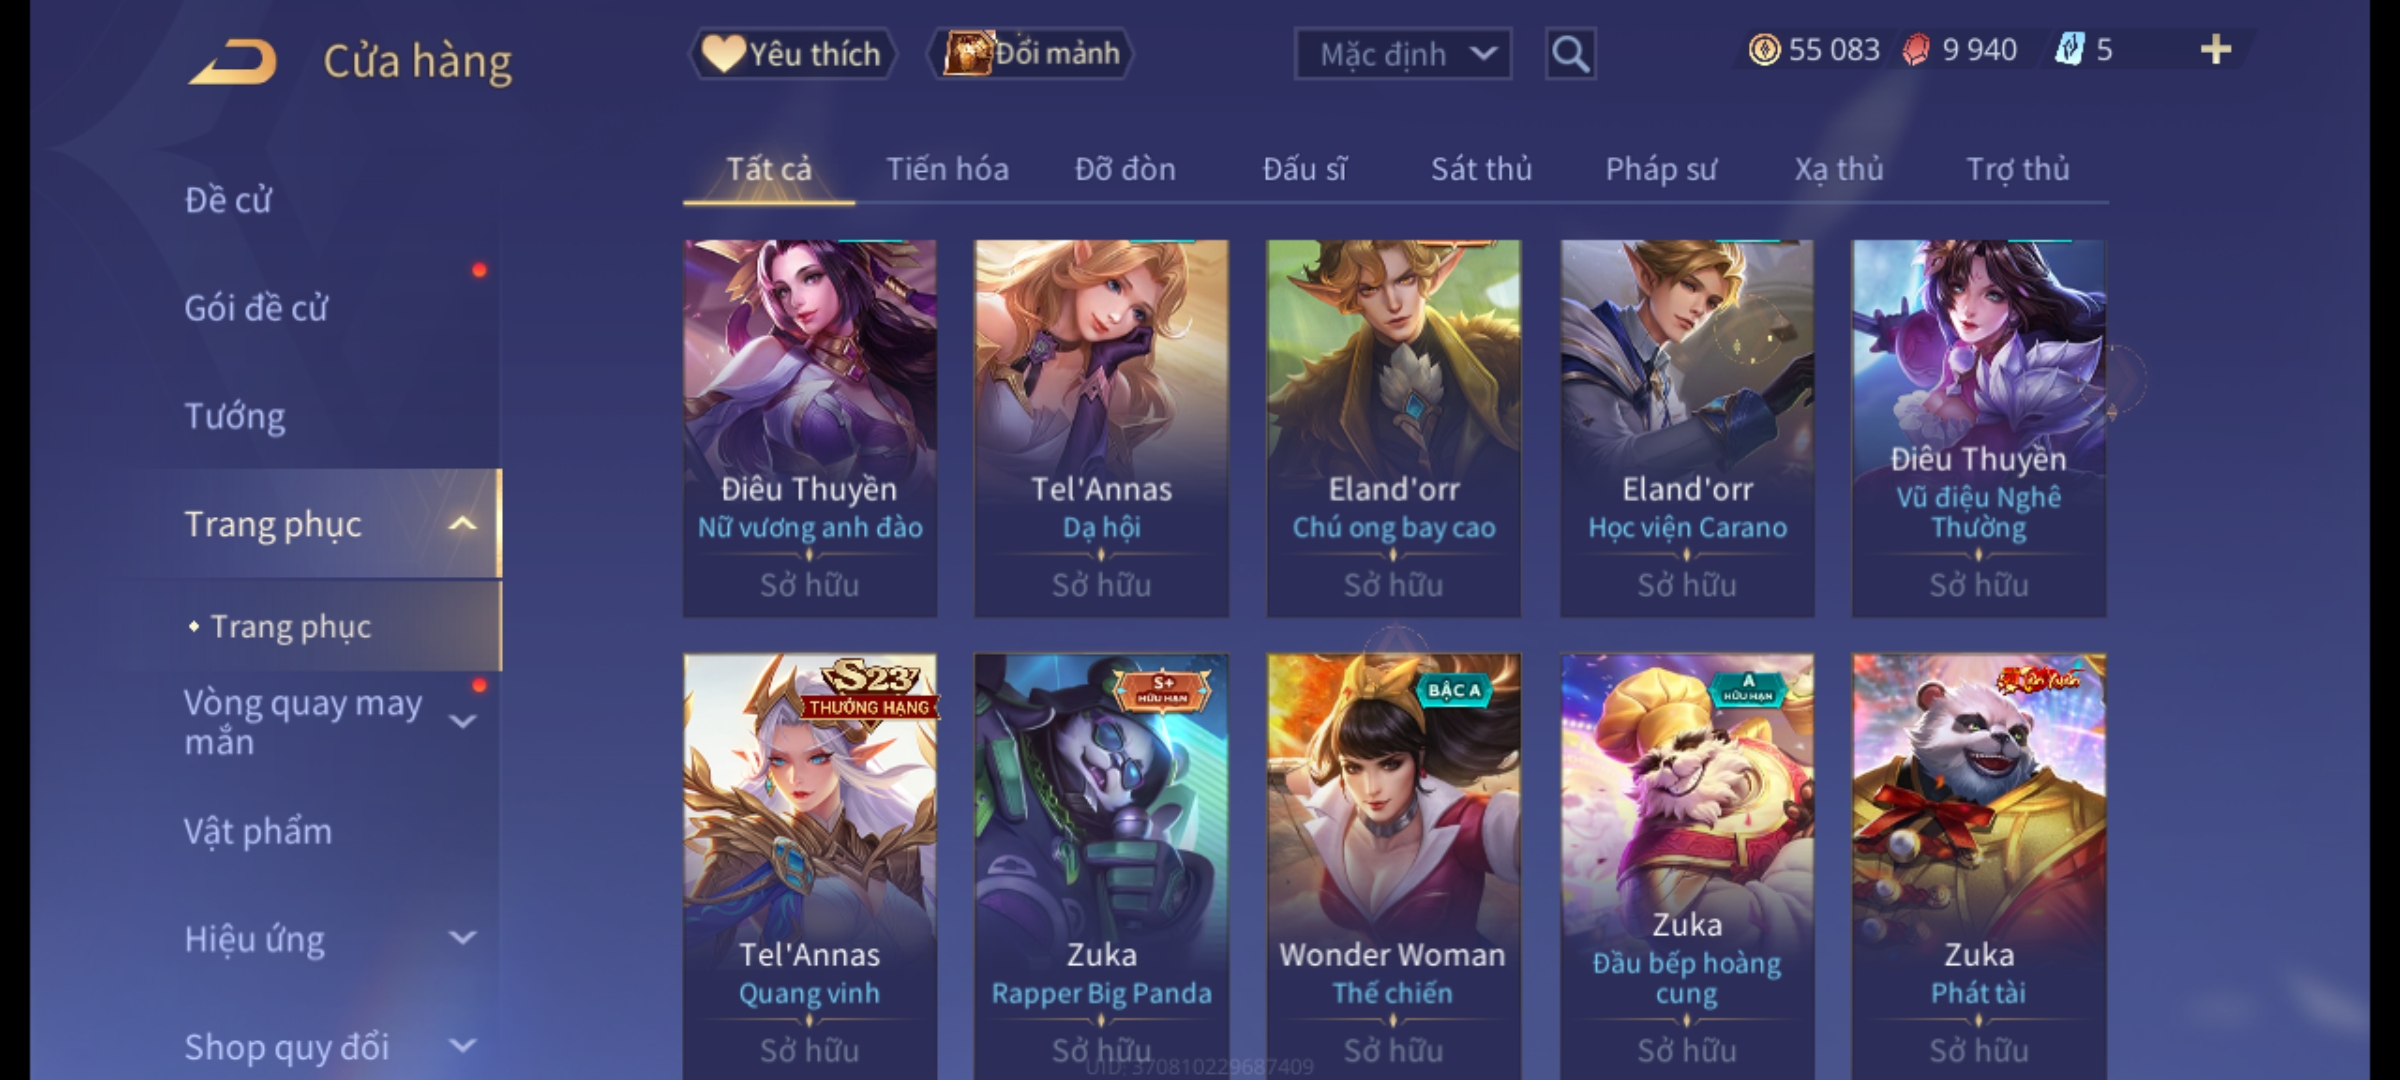Tap the blue voucher ticket icon

coord(2068,50)
